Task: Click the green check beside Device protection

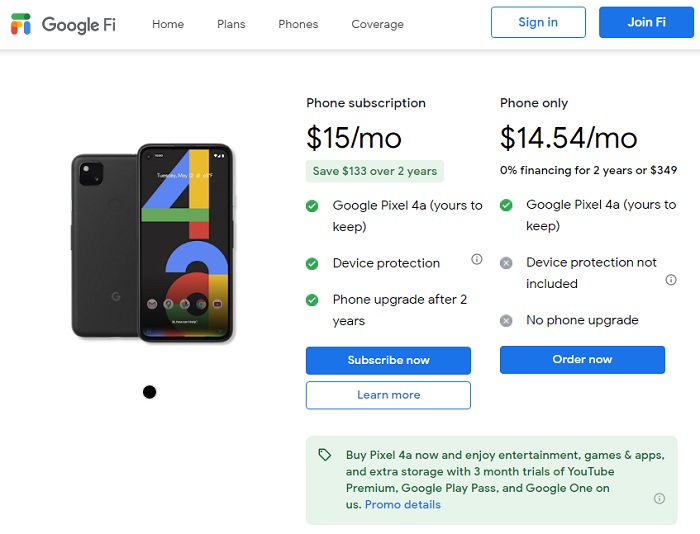Action: pyautogui.click(x=312, y=264)
